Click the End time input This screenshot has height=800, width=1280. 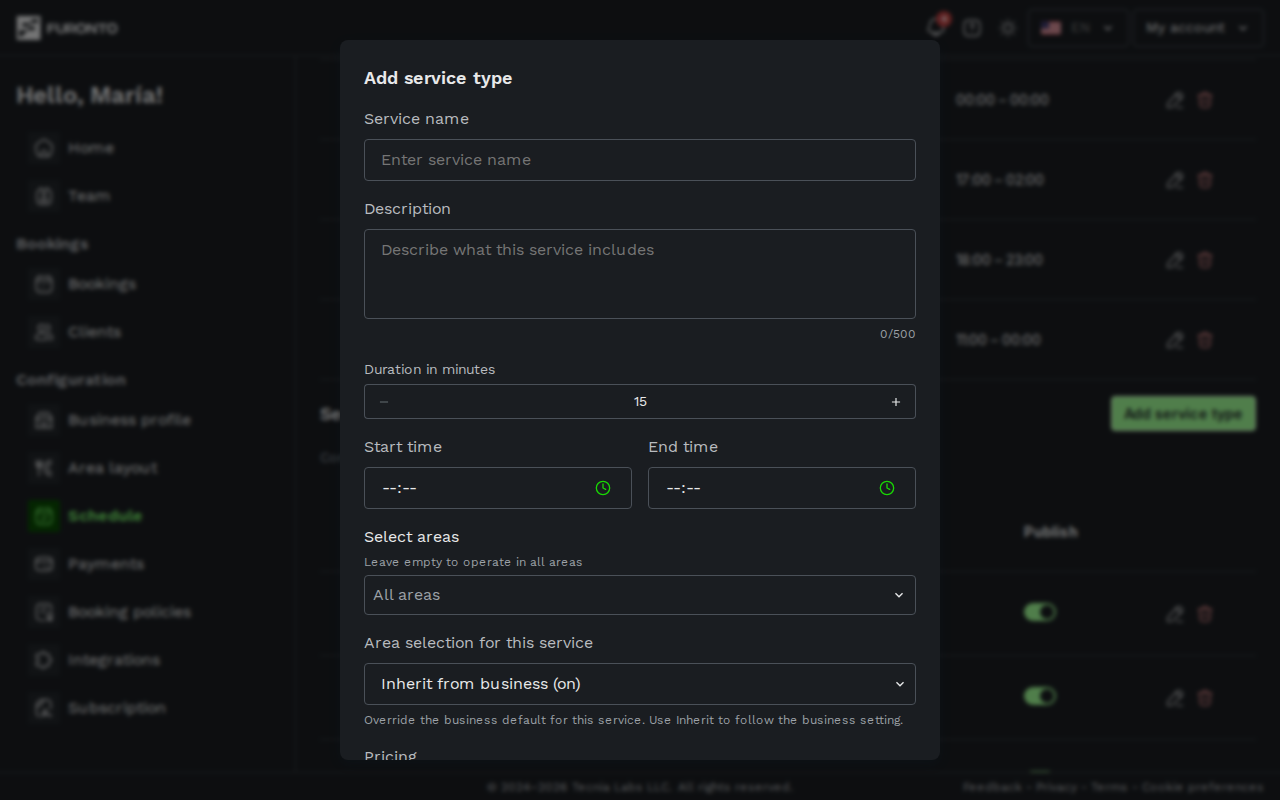pyautogui.click(x=782, y=488)
